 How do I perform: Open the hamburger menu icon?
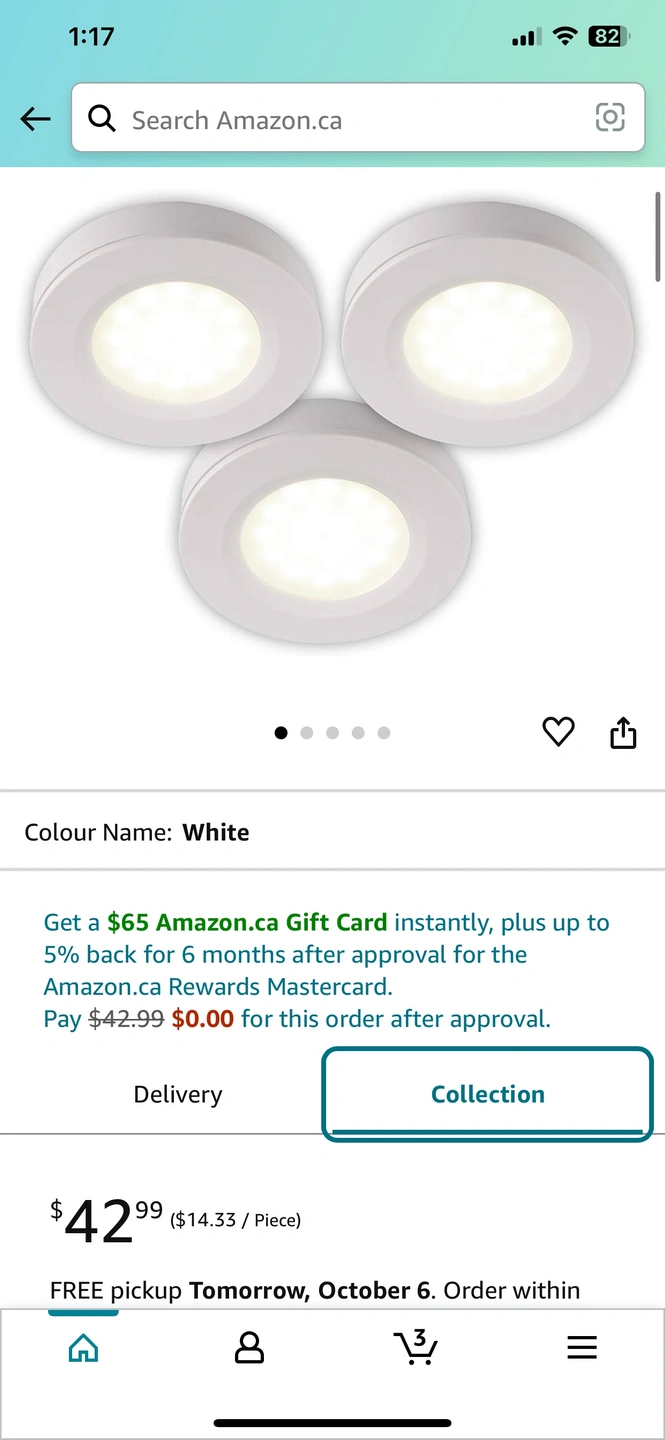click(582, 1348)
